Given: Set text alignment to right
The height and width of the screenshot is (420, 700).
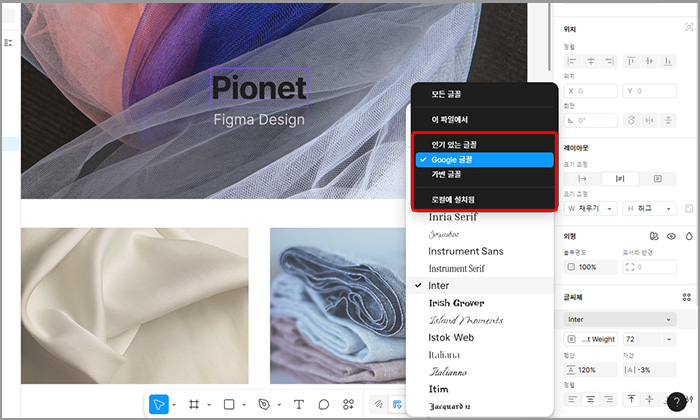Looking at the screenshot, I should [x=609, y=399].
